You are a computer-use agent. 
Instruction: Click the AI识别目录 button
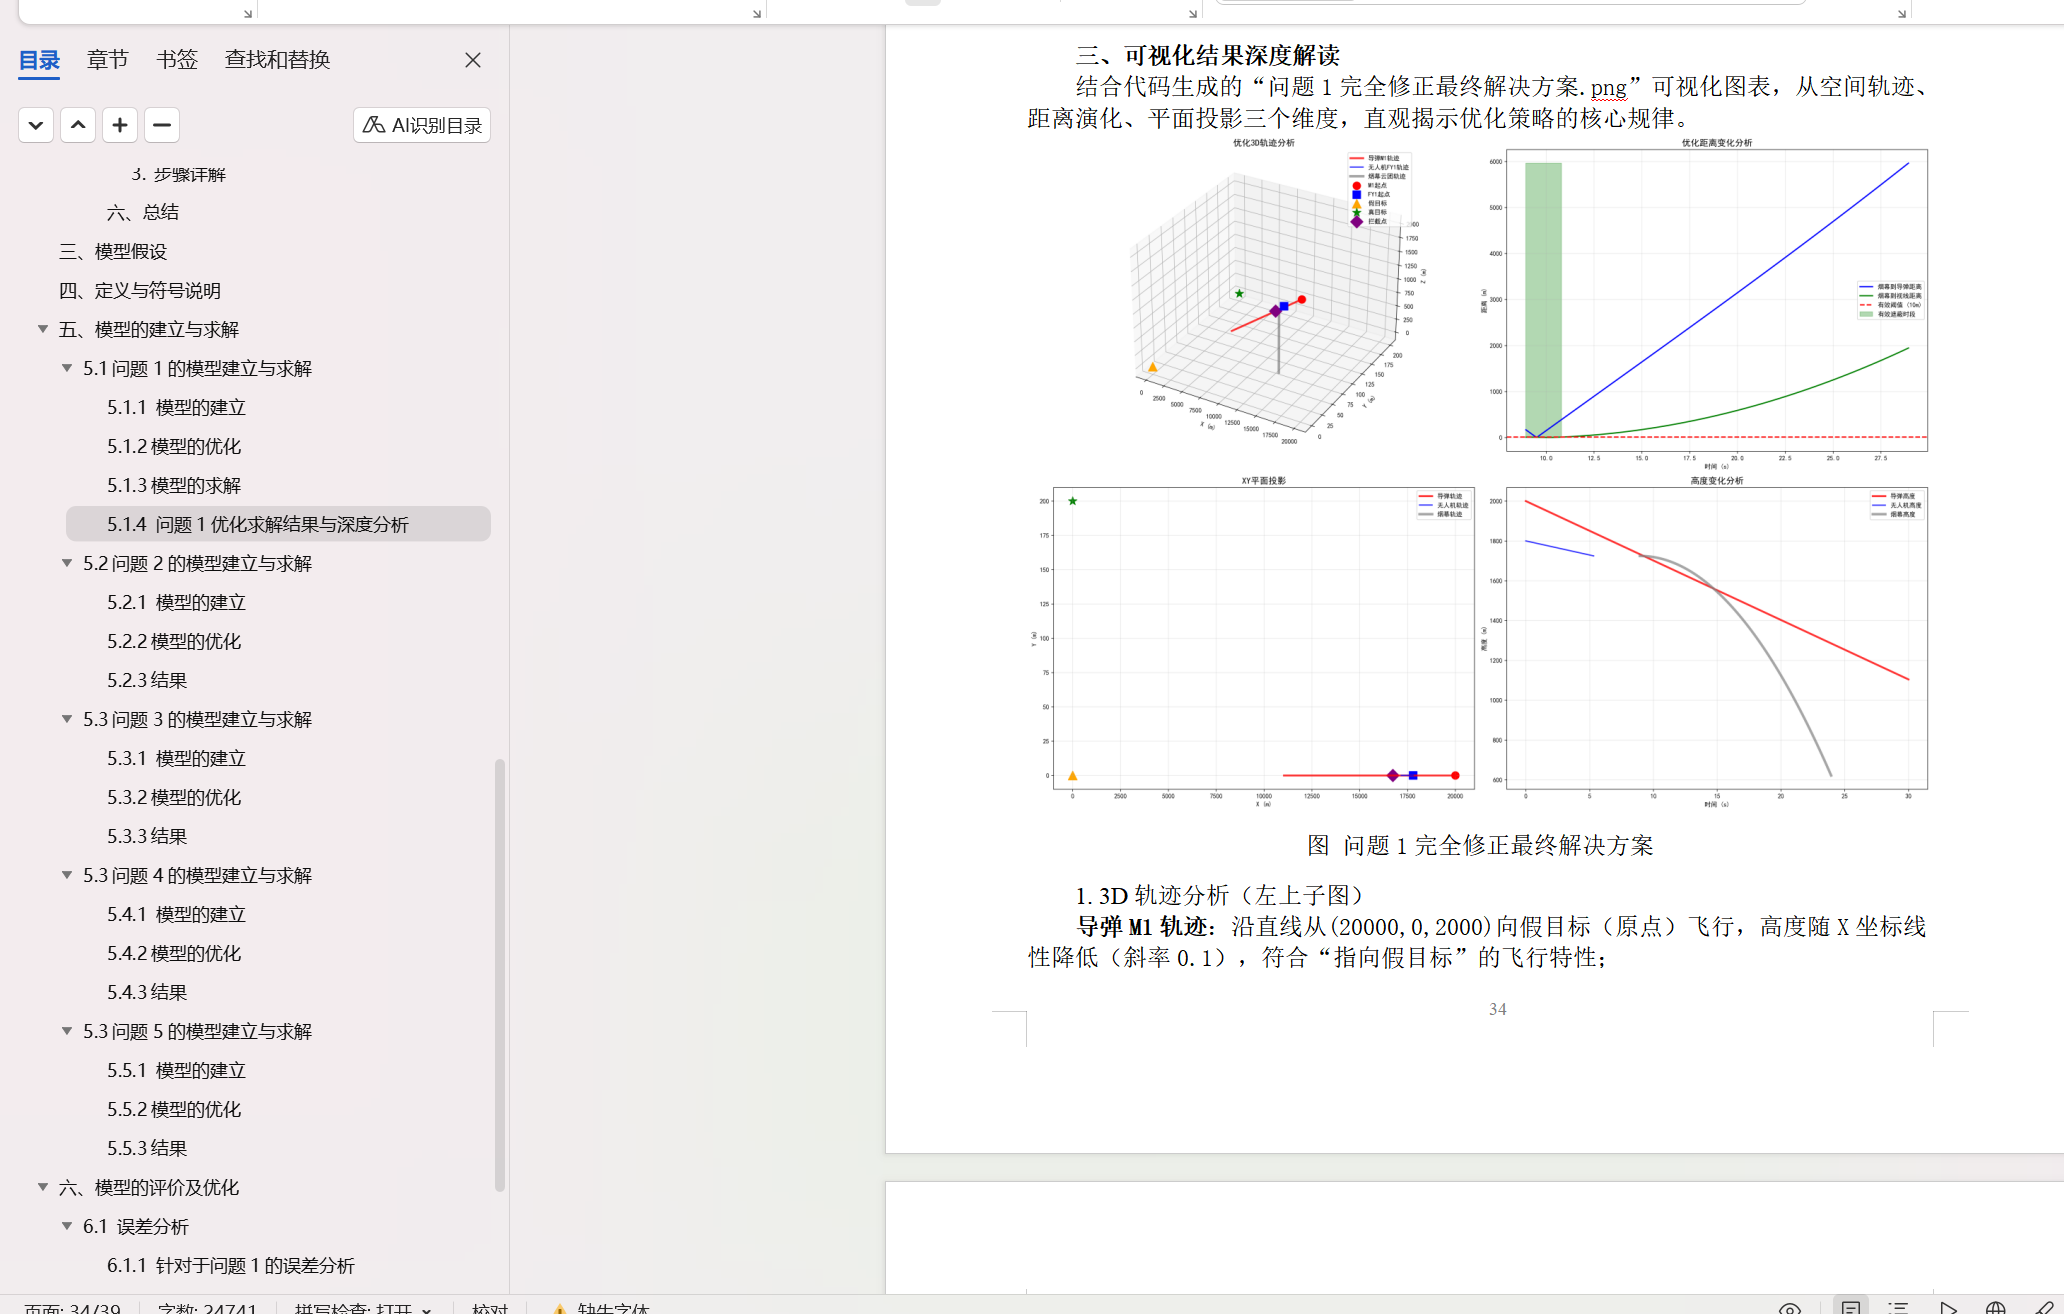coord(422,125)
